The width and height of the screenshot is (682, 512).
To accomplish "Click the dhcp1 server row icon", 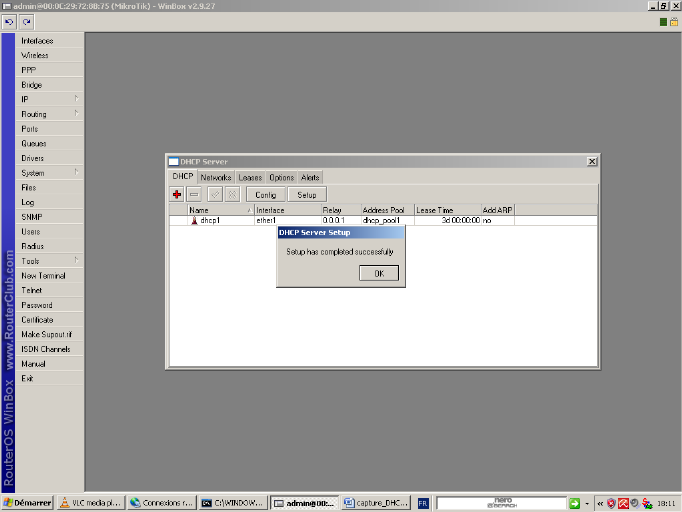I will pyautogui.click(x=194, y=221).
